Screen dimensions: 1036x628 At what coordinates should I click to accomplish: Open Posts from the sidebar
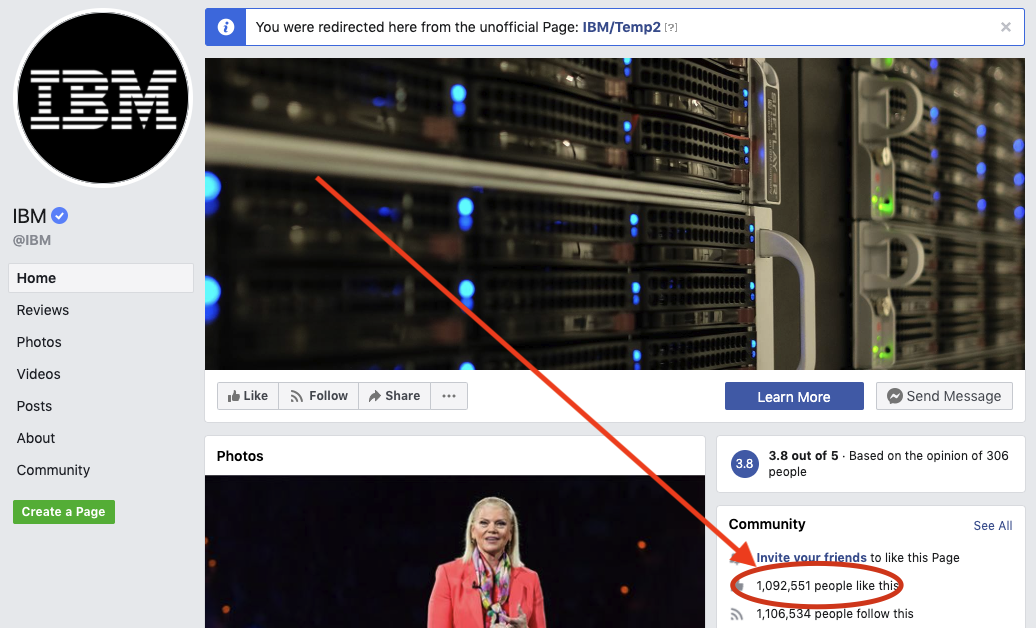[x=34, y=406]
